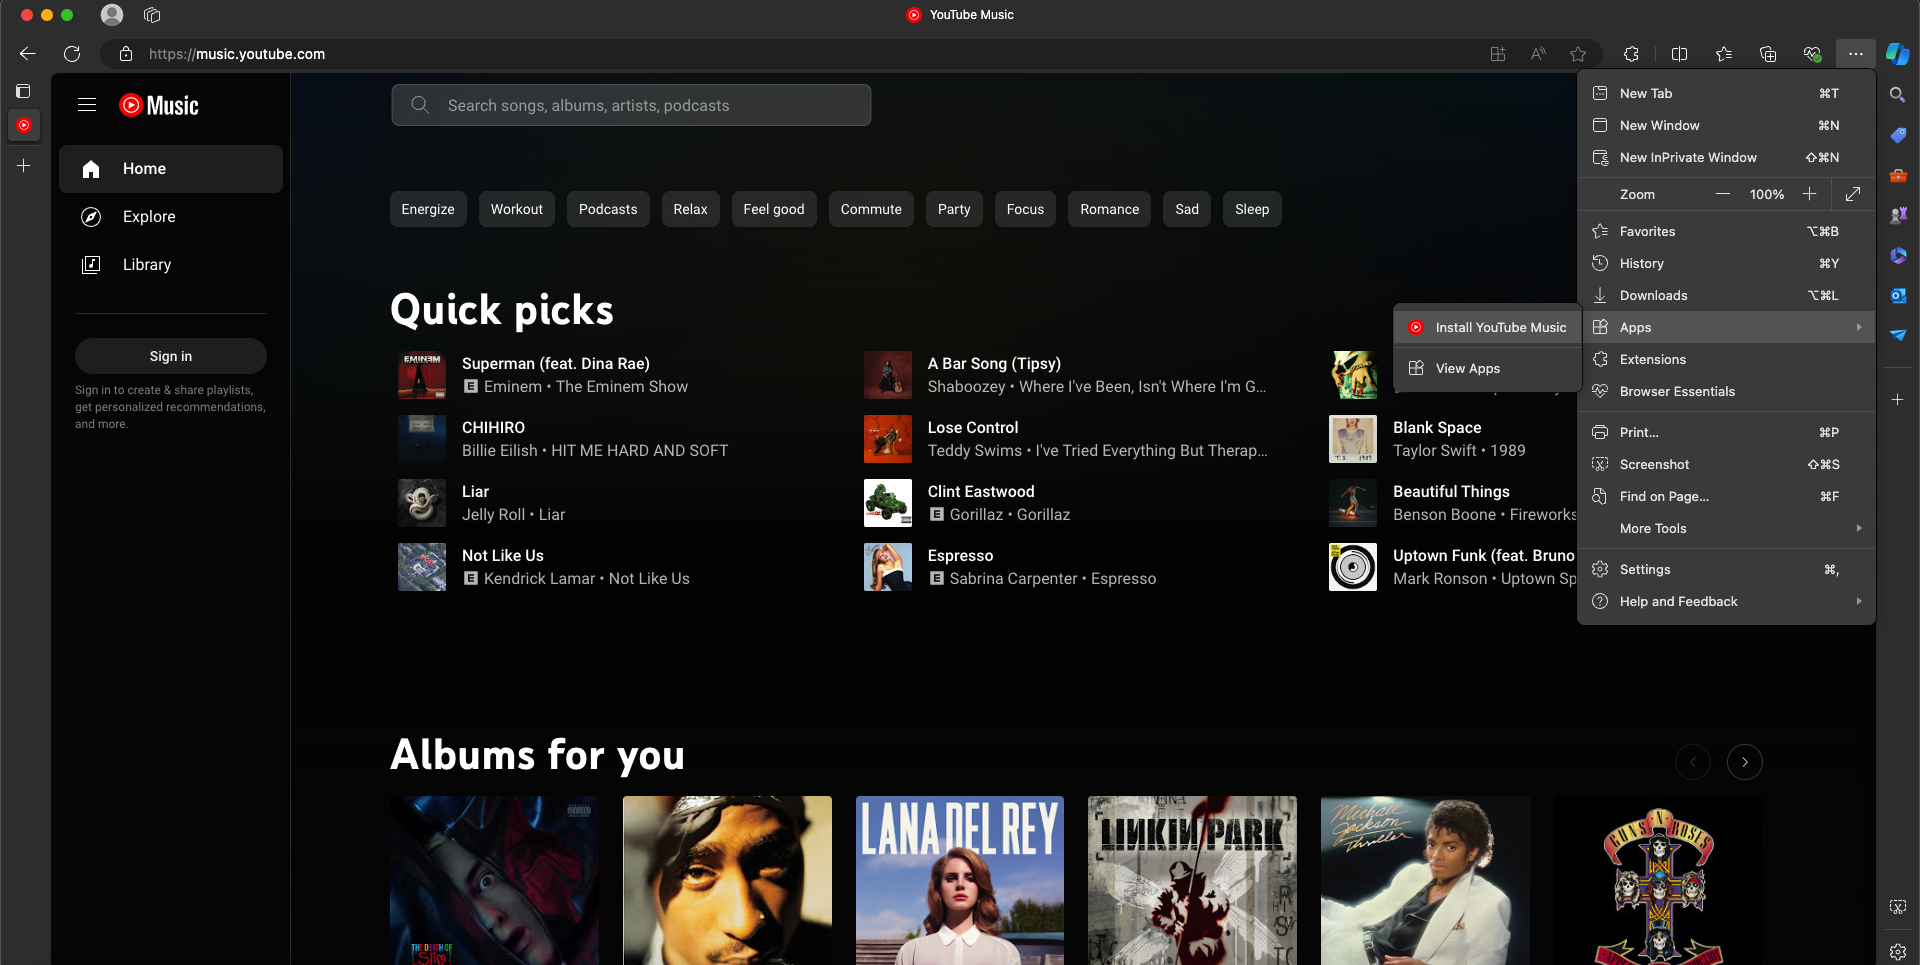Open the sidebar Shopping tag icon
Screen dimensions: 1920x965
click(1897, 135)
